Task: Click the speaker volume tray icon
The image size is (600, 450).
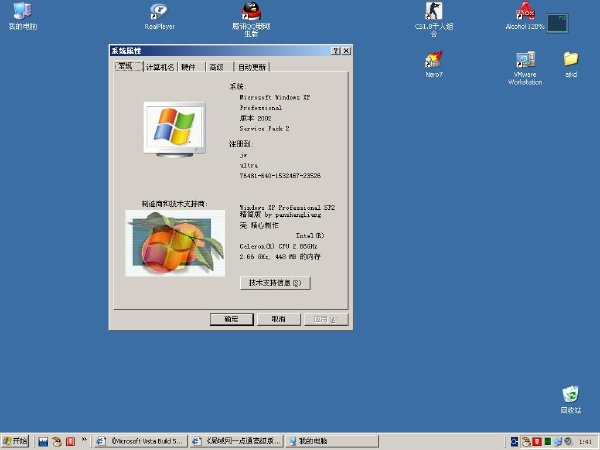Action: click(x=567, y=442)
